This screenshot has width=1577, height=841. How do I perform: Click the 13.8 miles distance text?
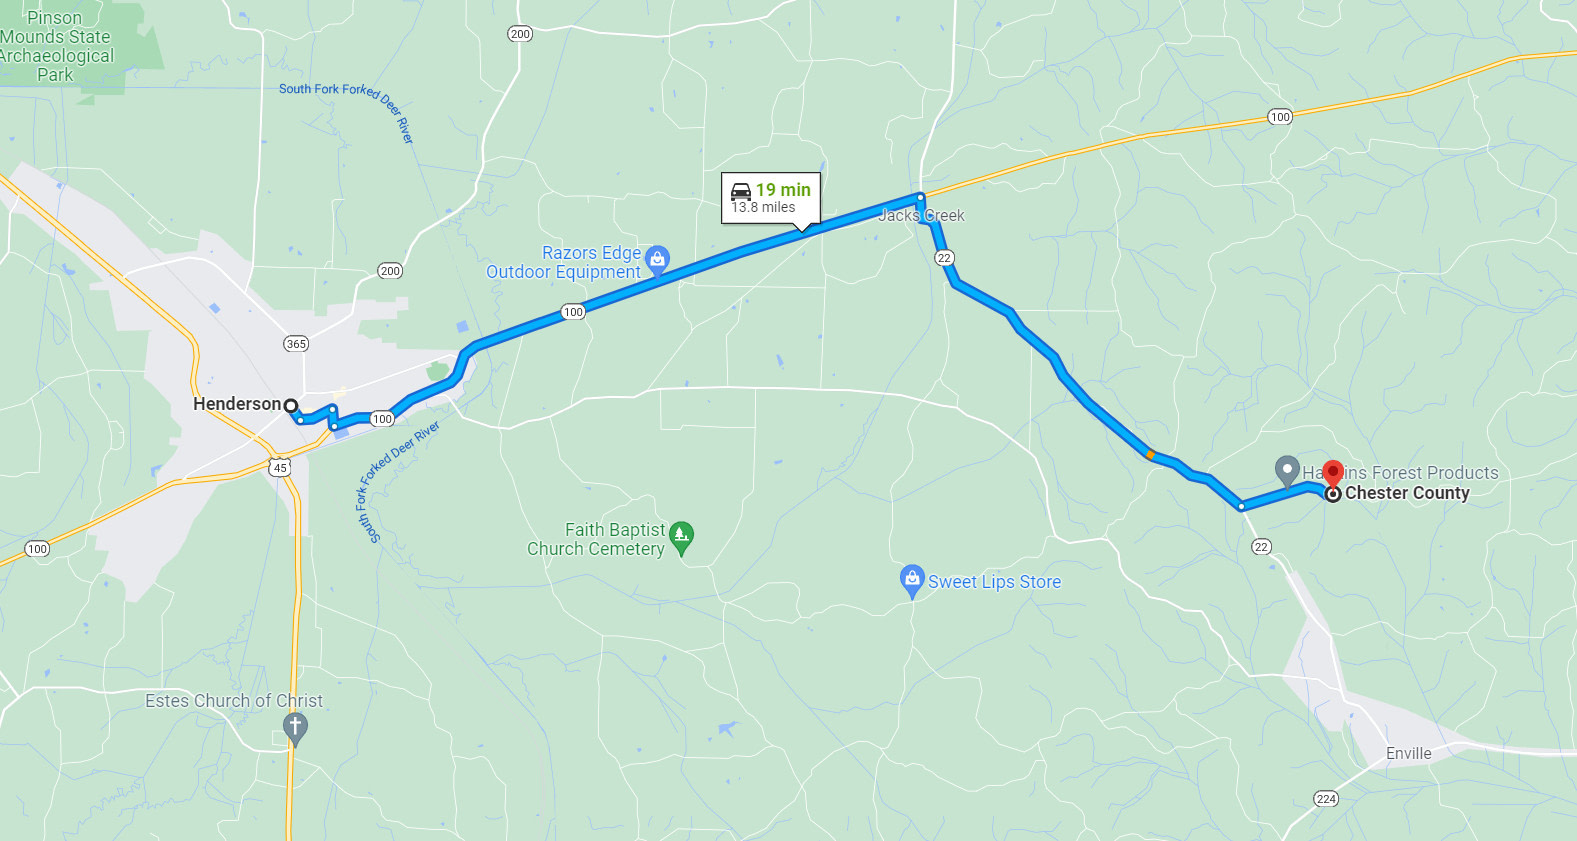click(764, 207)
